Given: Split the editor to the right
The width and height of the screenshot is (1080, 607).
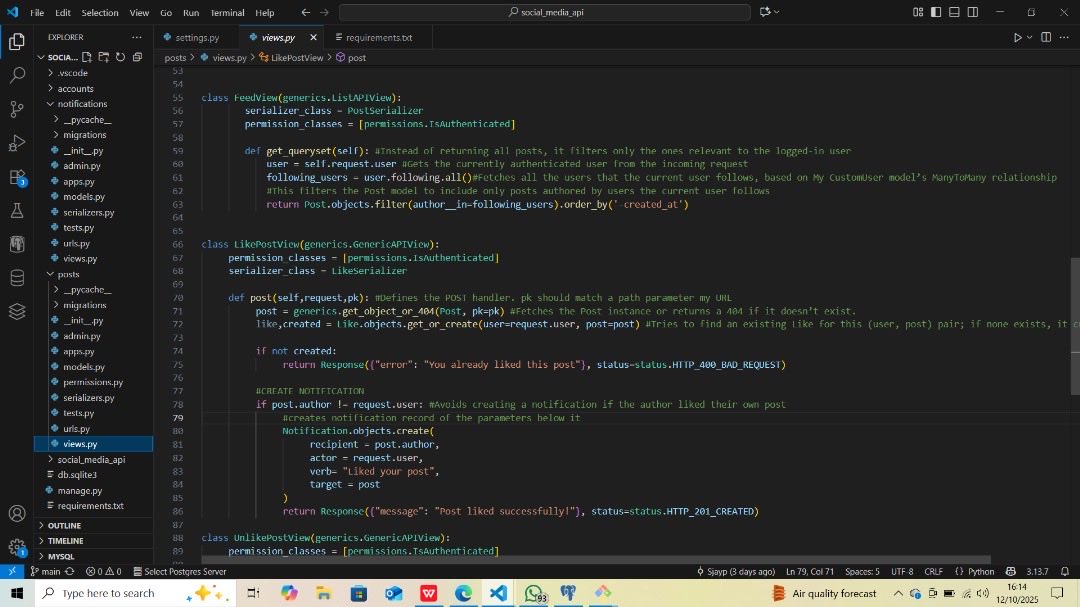Looking at the screenshot, I should (1046, 37).
